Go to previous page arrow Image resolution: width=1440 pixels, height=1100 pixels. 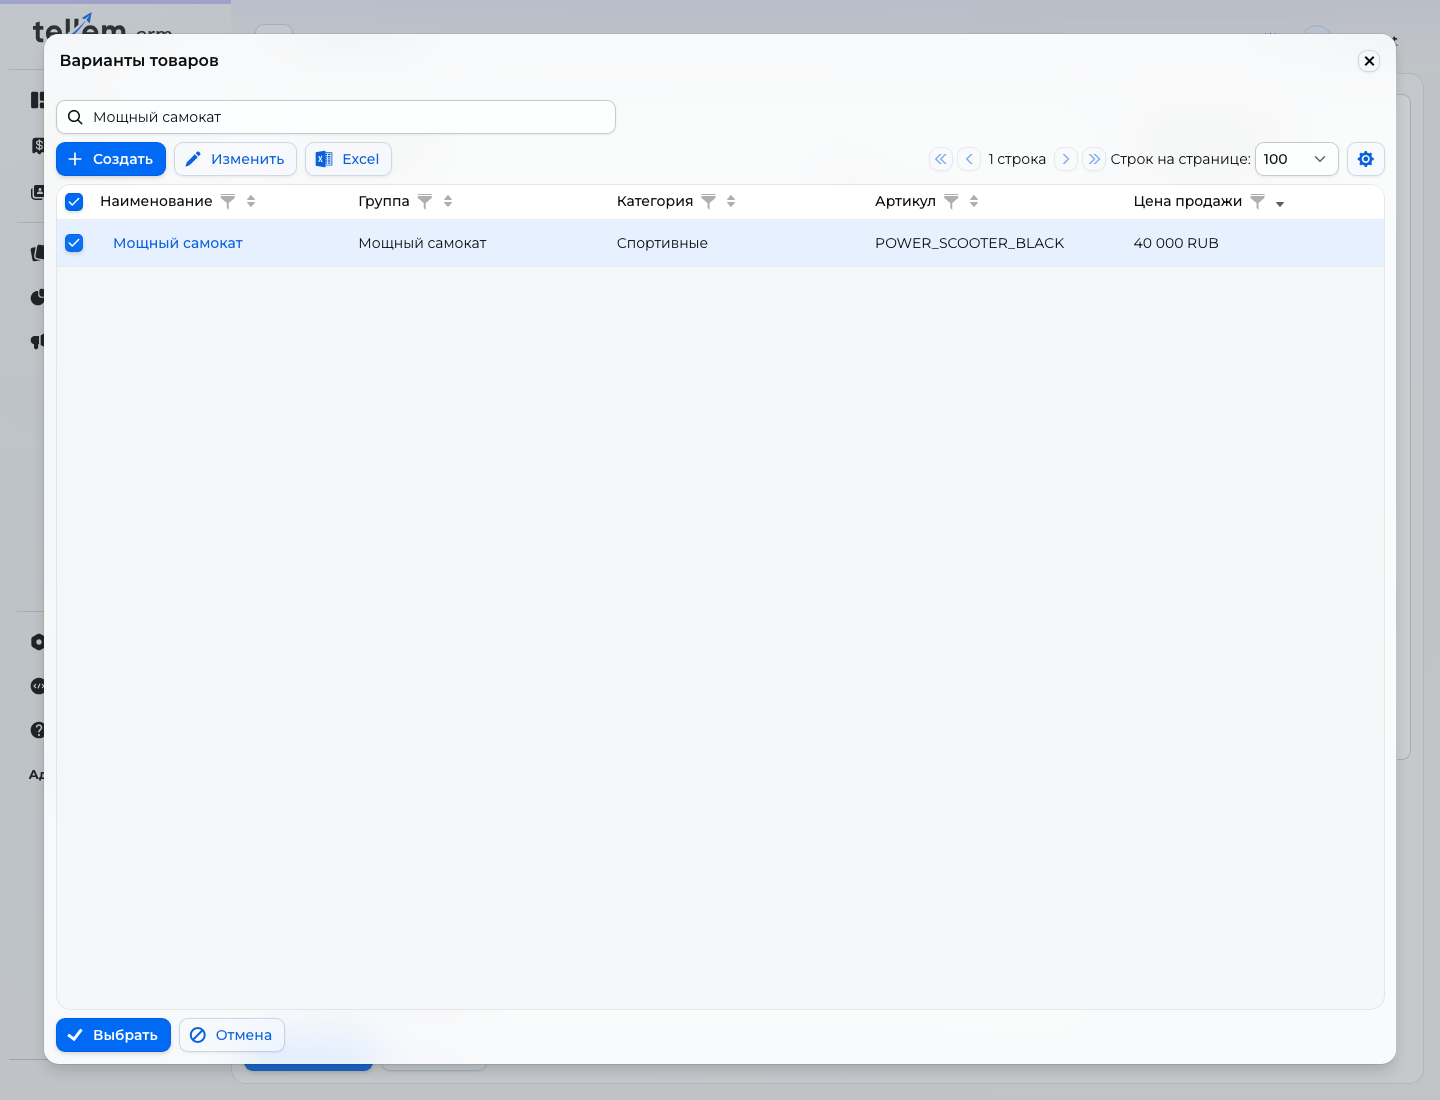(x=969, y=159)
